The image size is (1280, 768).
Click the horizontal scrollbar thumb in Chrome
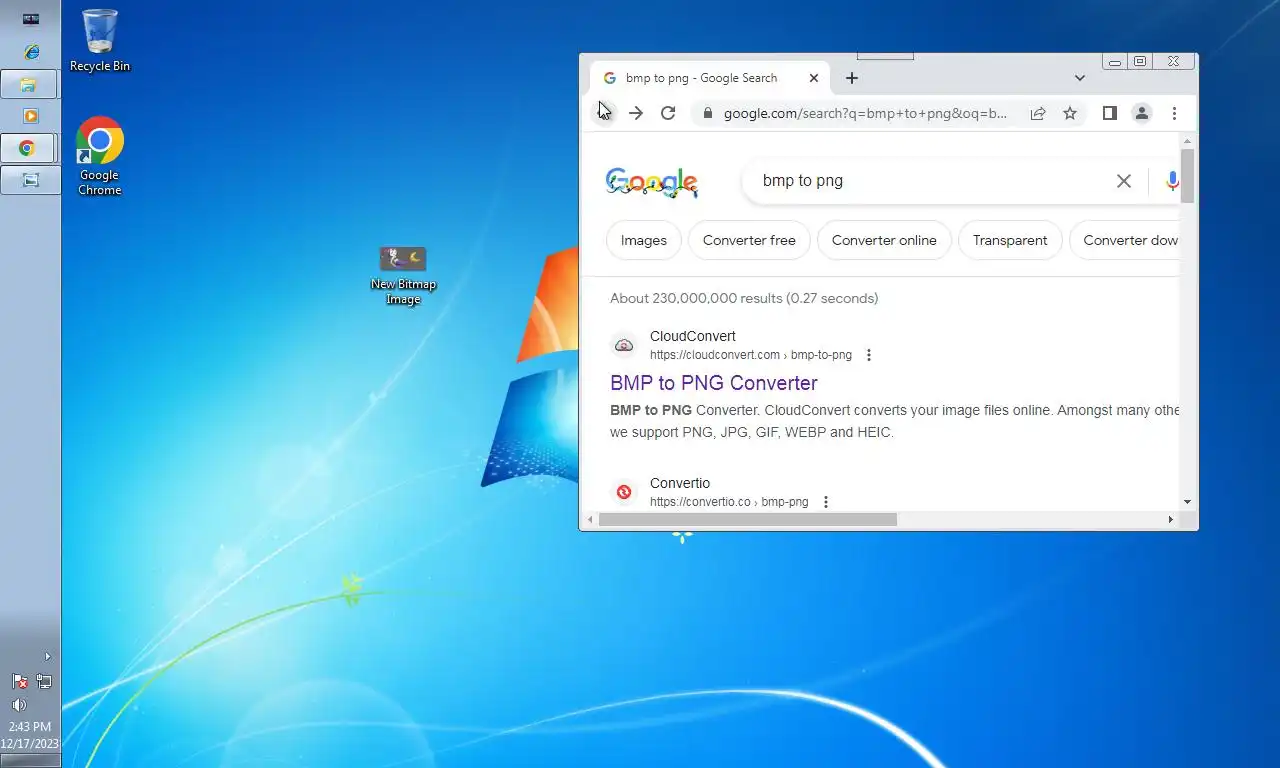(748, 519)
